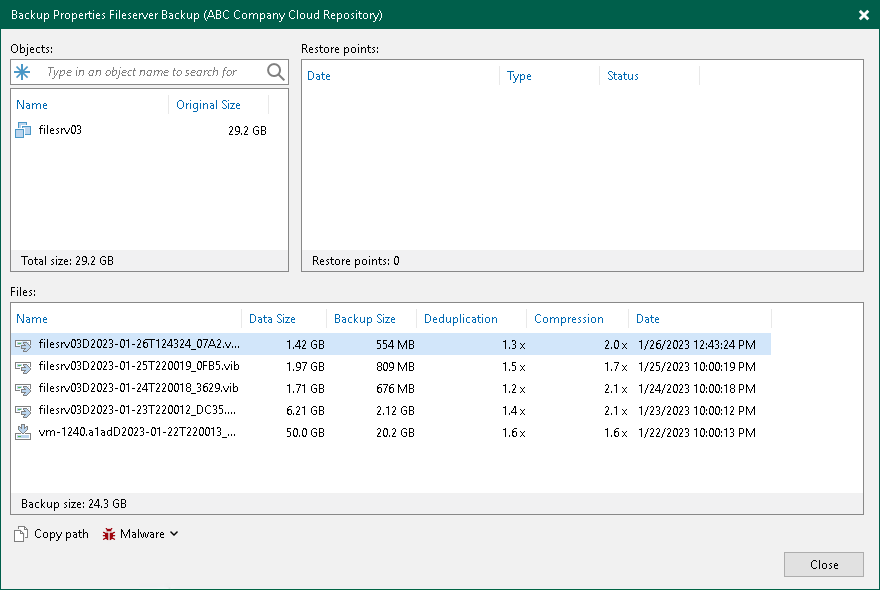The width and height of the screenshot is (880, 590).
Task: Type in the object name search field
Action: (x=150, y=72)
